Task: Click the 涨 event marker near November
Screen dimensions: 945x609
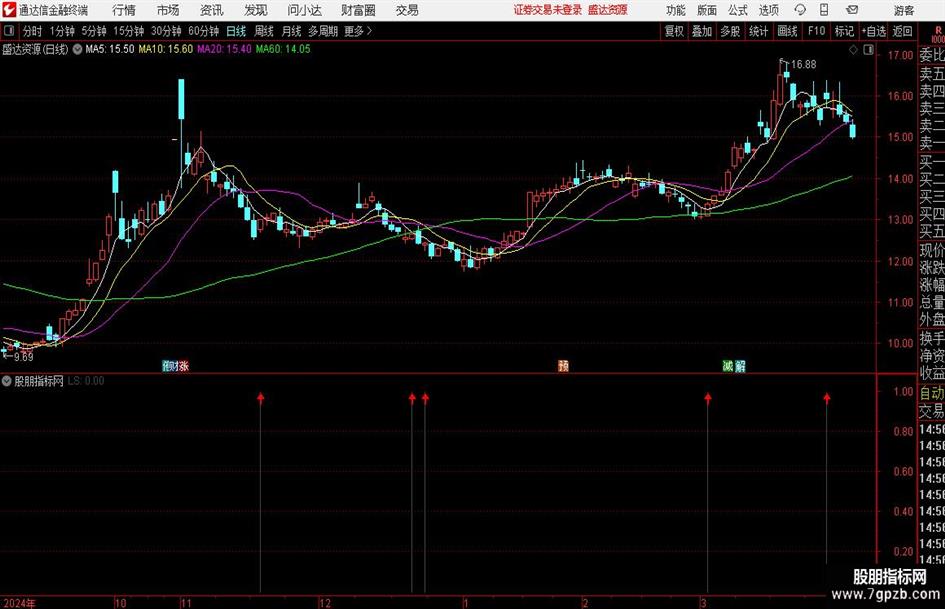Action: 183,365
